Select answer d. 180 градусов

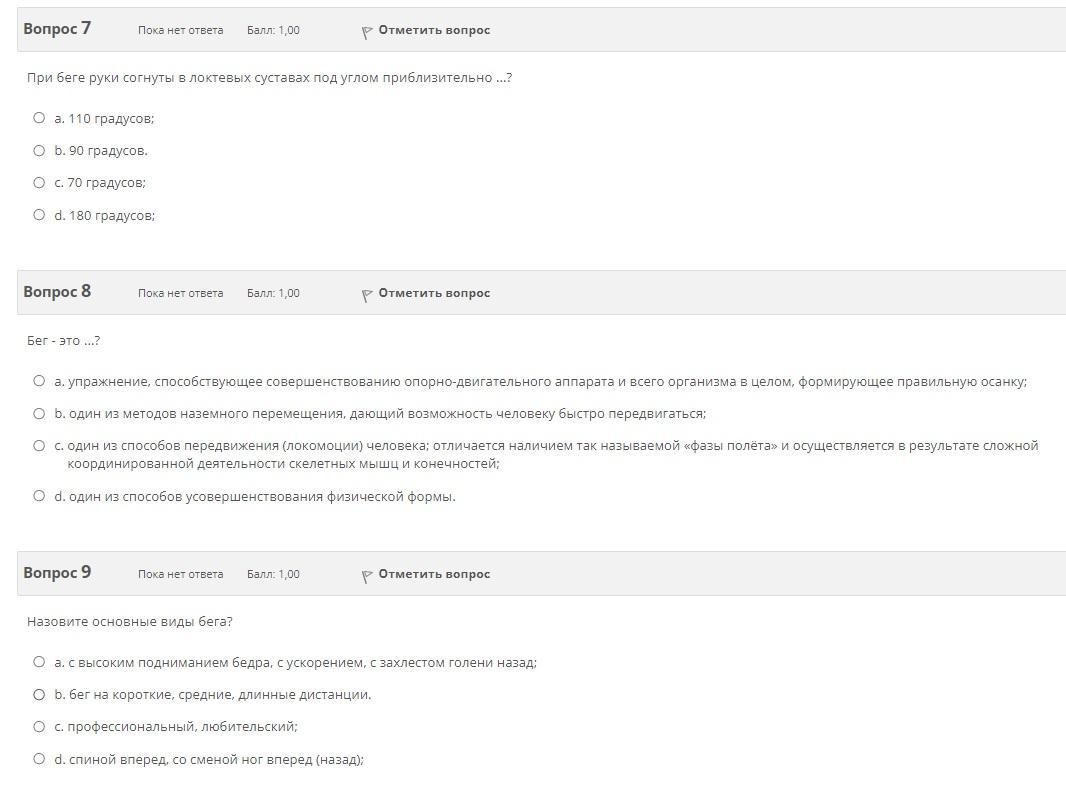pos(39,215)
